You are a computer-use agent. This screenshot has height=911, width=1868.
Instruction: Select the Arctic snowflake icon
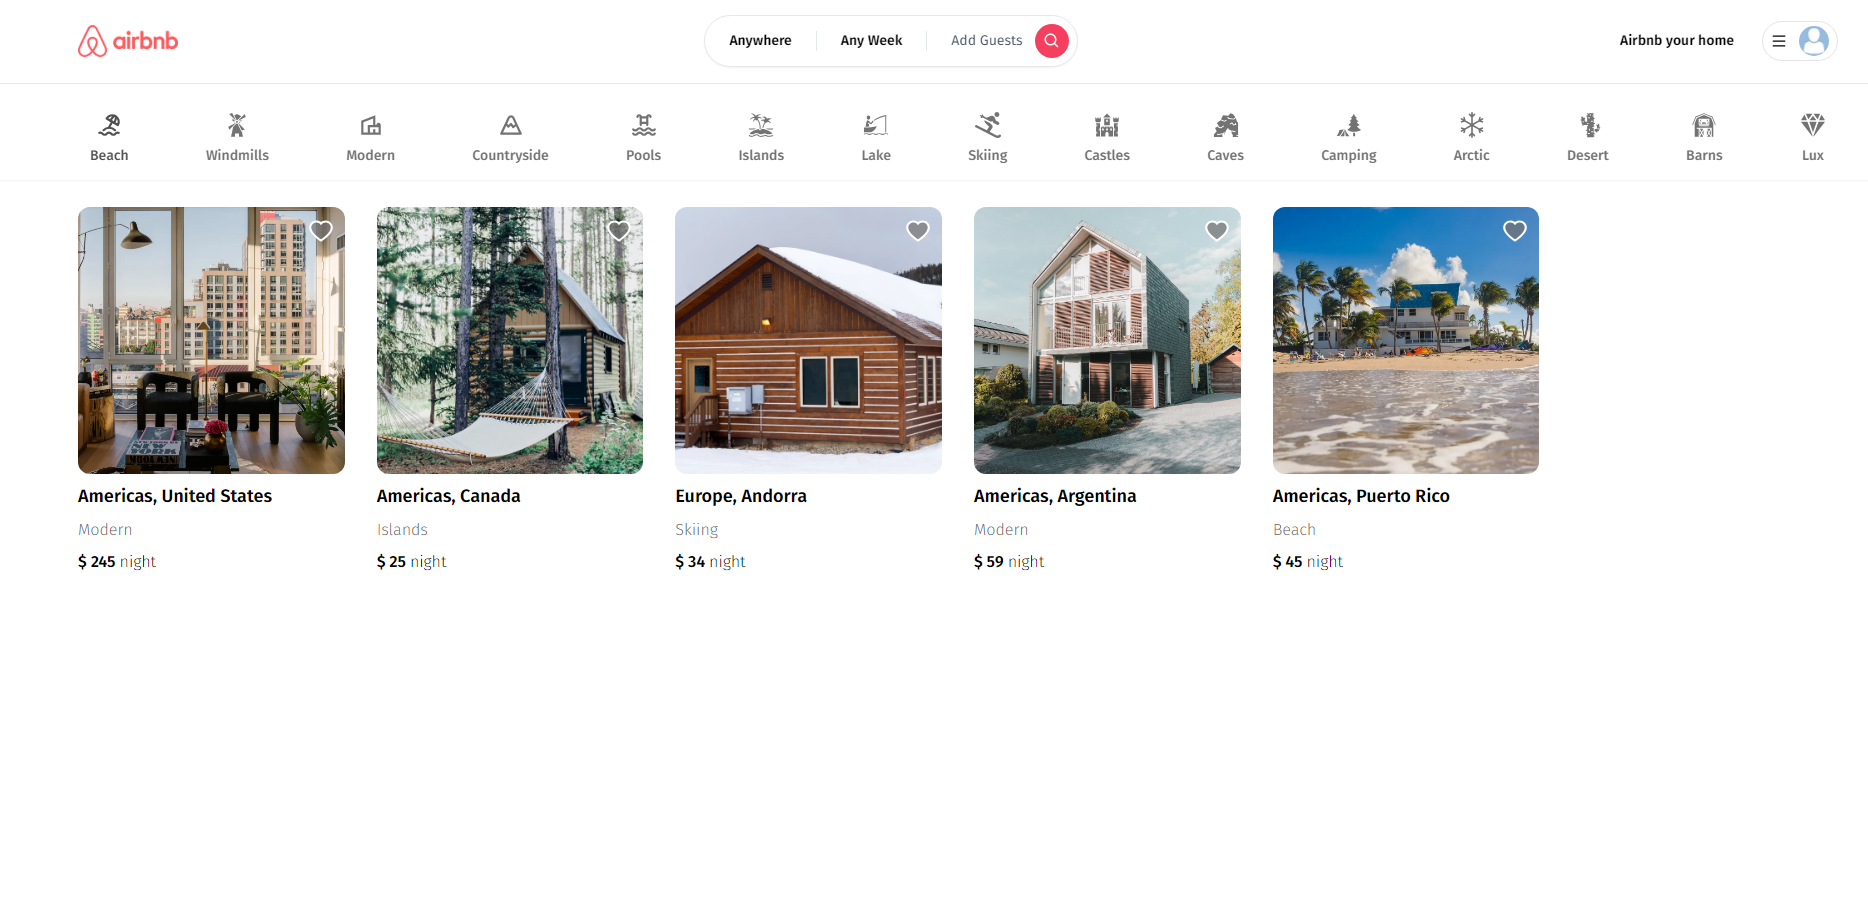pyautogui.click(x=1472, y=125)
